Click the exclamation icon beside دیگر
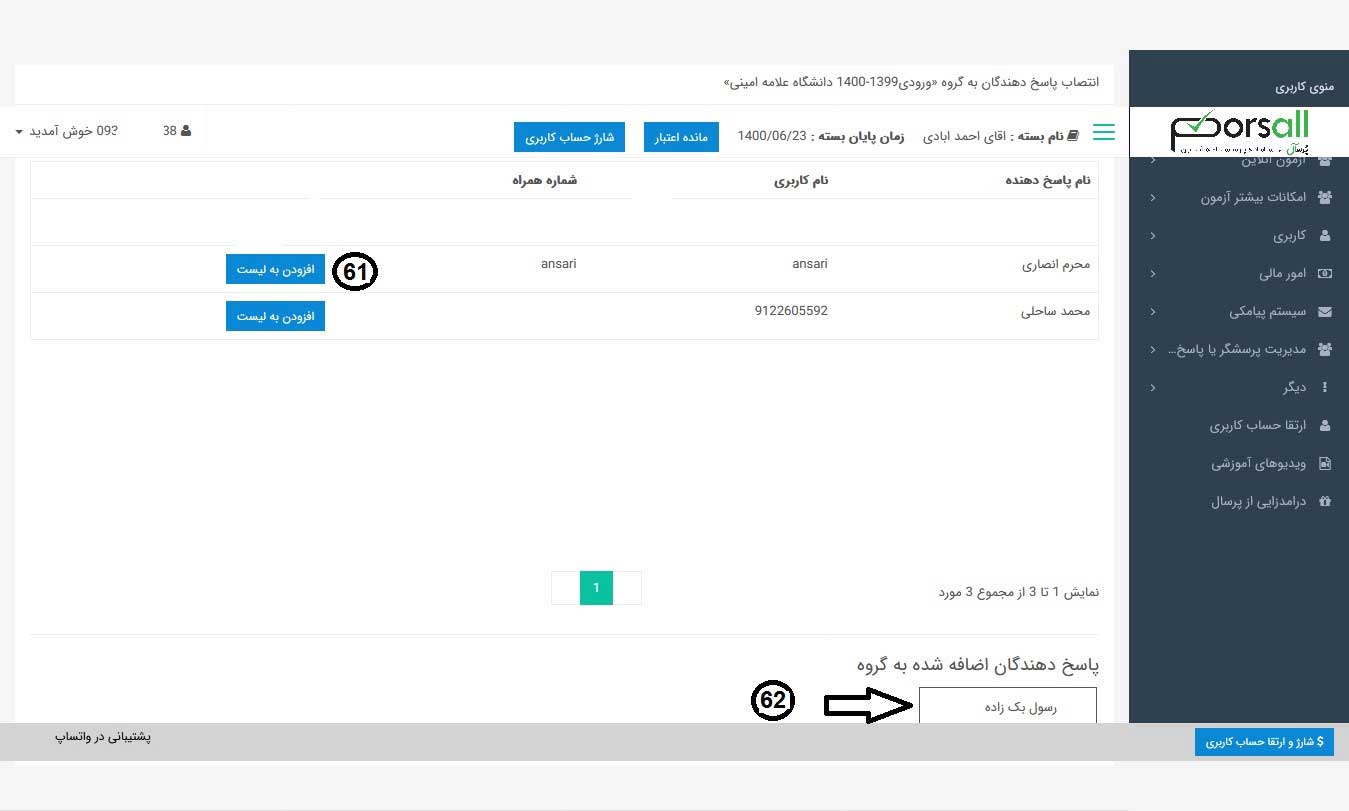 tap(1325, 387)
